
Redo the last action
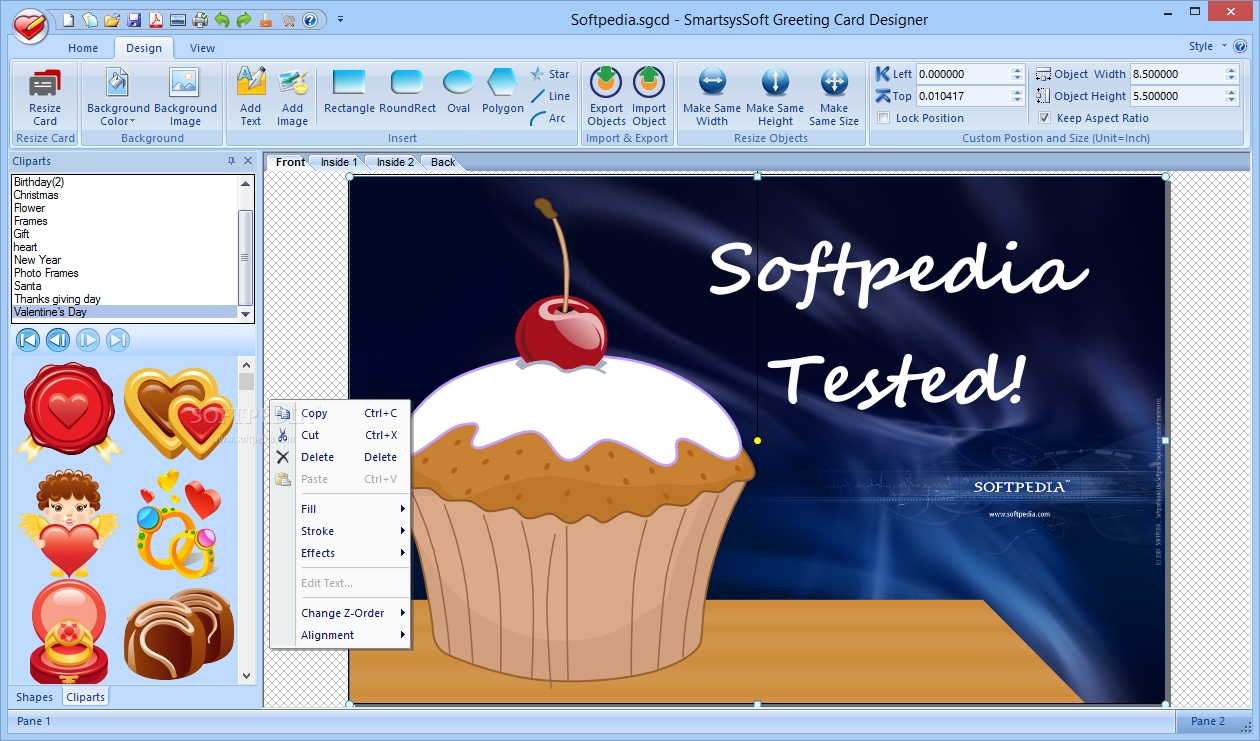pyautogui.click(x=244, y=20)
